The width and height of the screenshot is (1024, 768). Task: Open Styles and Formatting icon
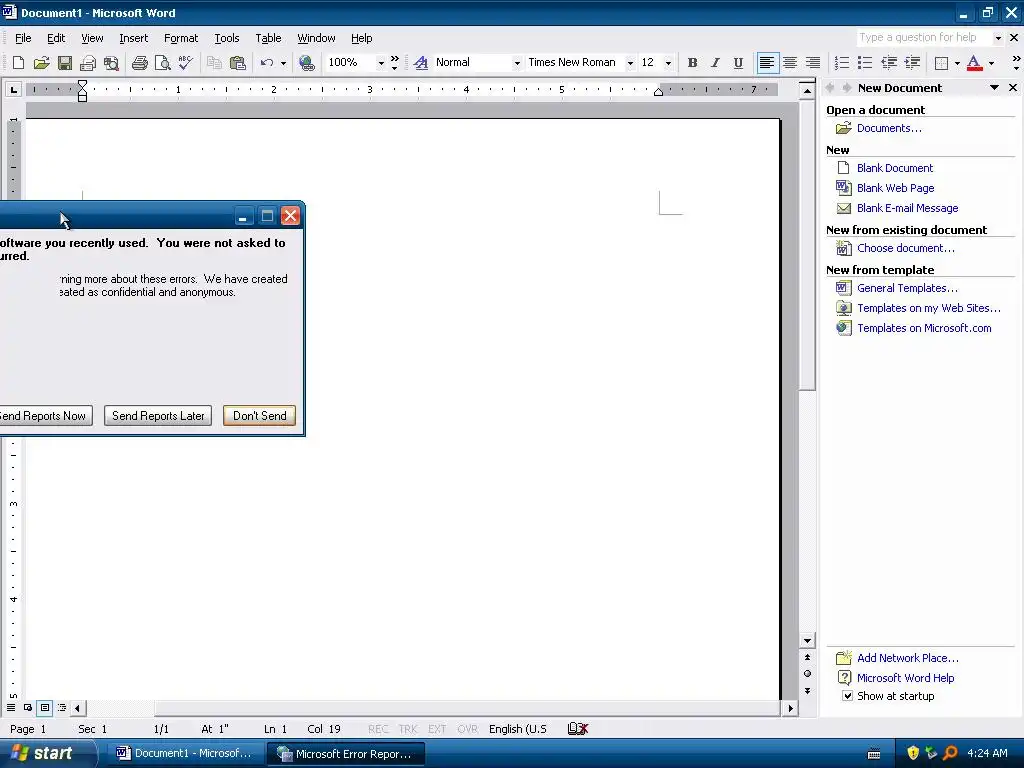coord(421,63)
